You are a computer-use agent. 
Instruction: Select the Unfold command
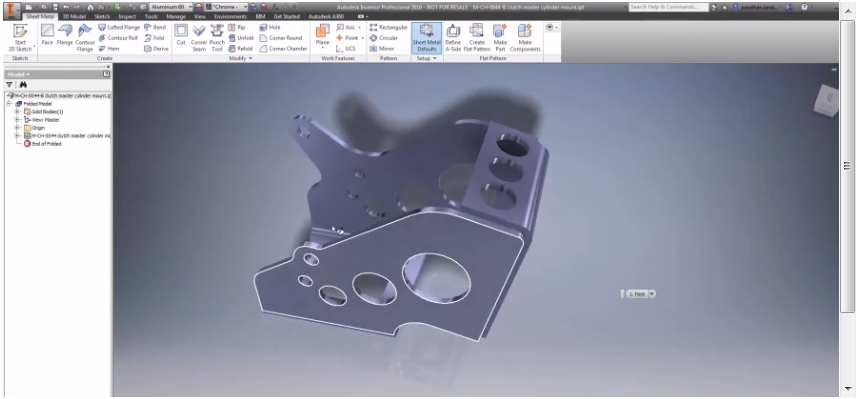241,38
